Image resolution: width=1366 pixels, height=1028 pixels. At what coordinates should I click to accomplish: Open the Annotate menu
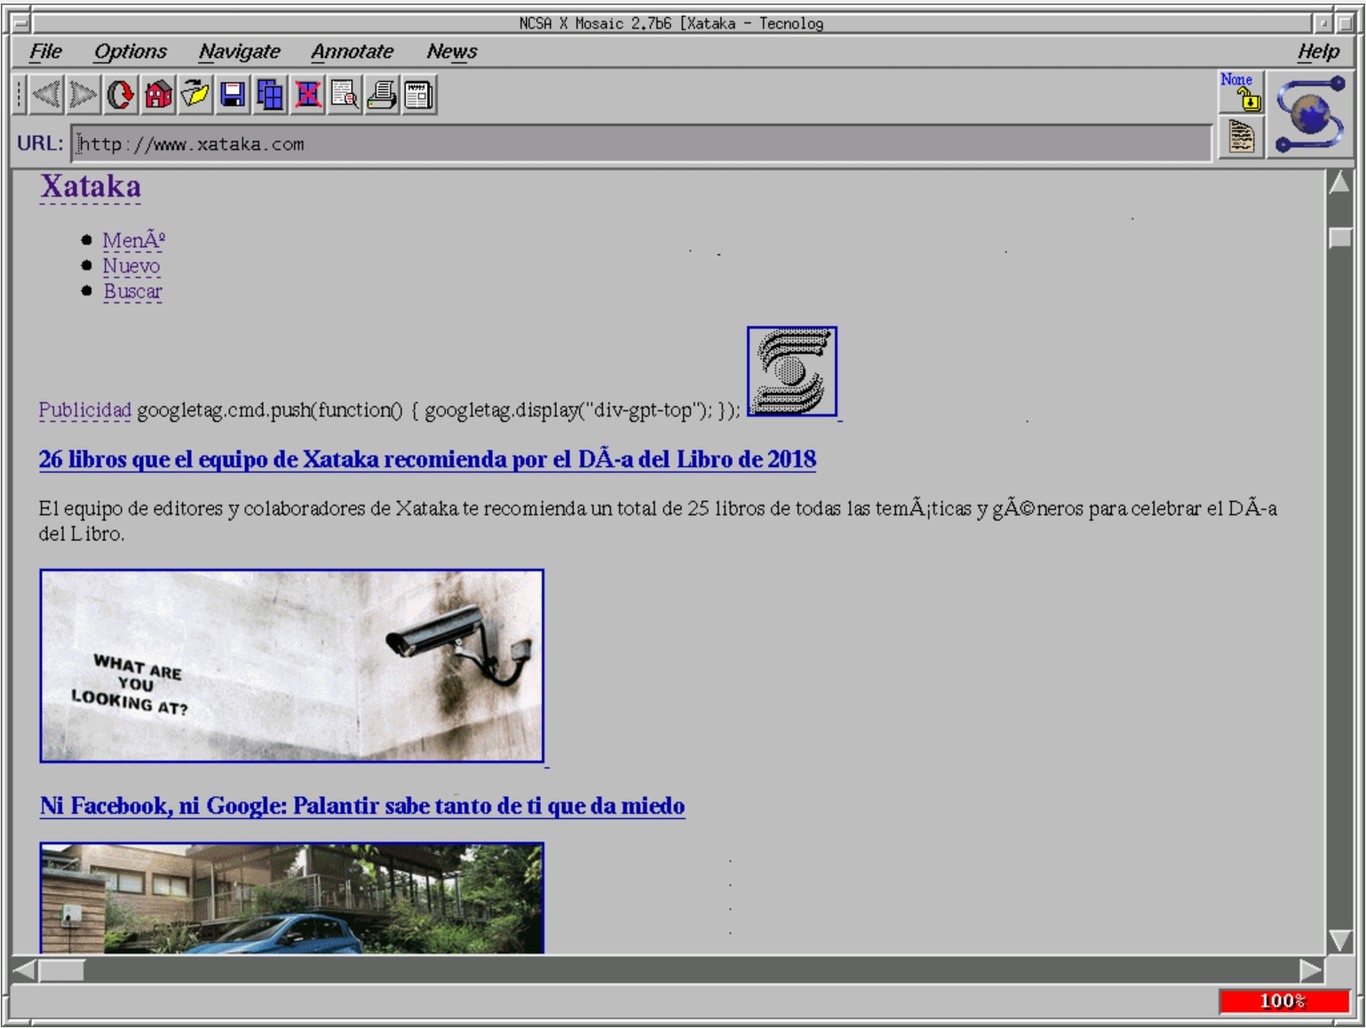point(352,51)
